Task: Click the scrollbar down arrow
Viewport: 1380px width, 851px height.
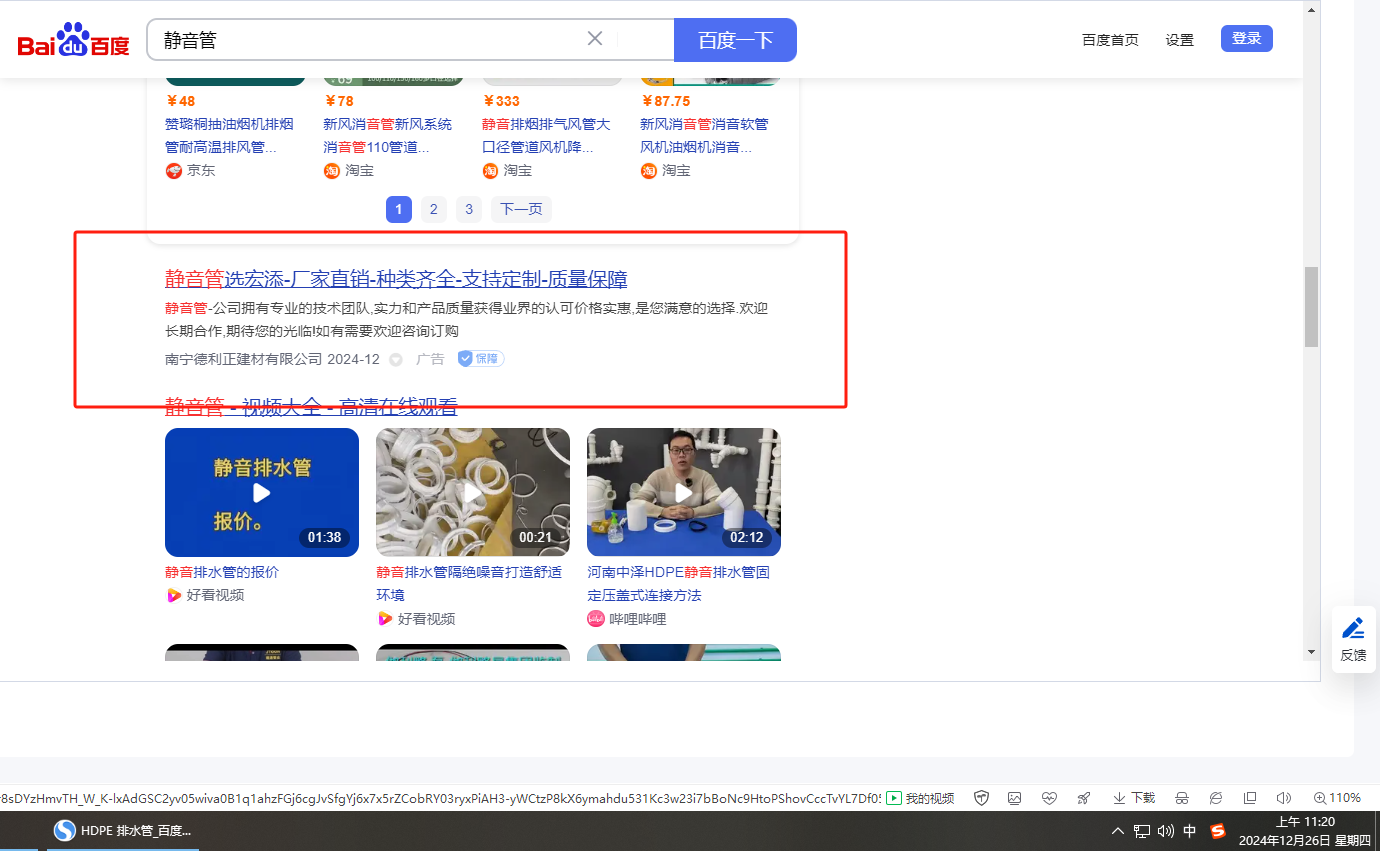Action: pos(1311,652)
